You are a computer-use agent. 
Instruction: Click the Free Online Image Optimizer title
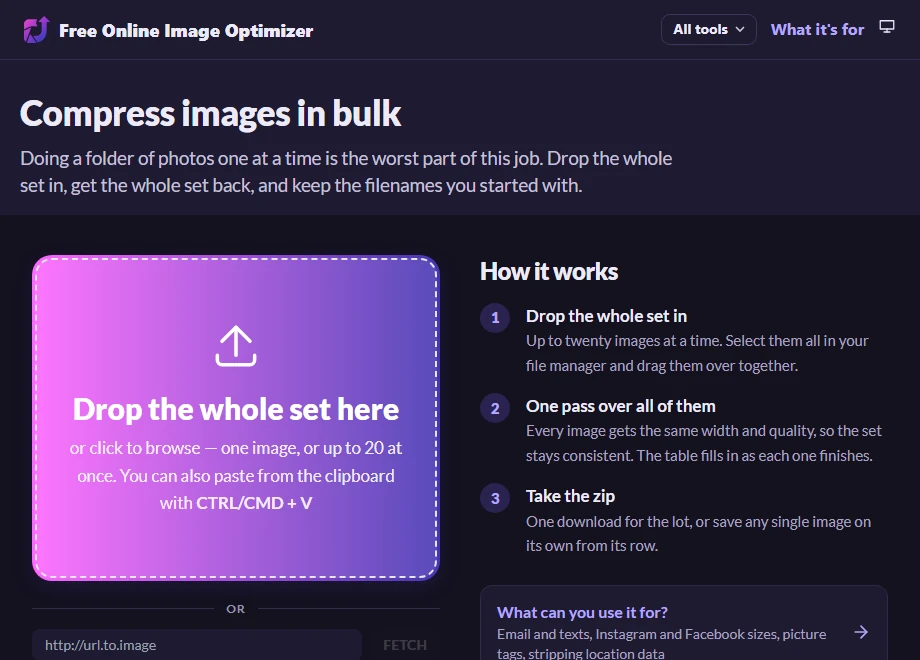click(x=186, y=31)
